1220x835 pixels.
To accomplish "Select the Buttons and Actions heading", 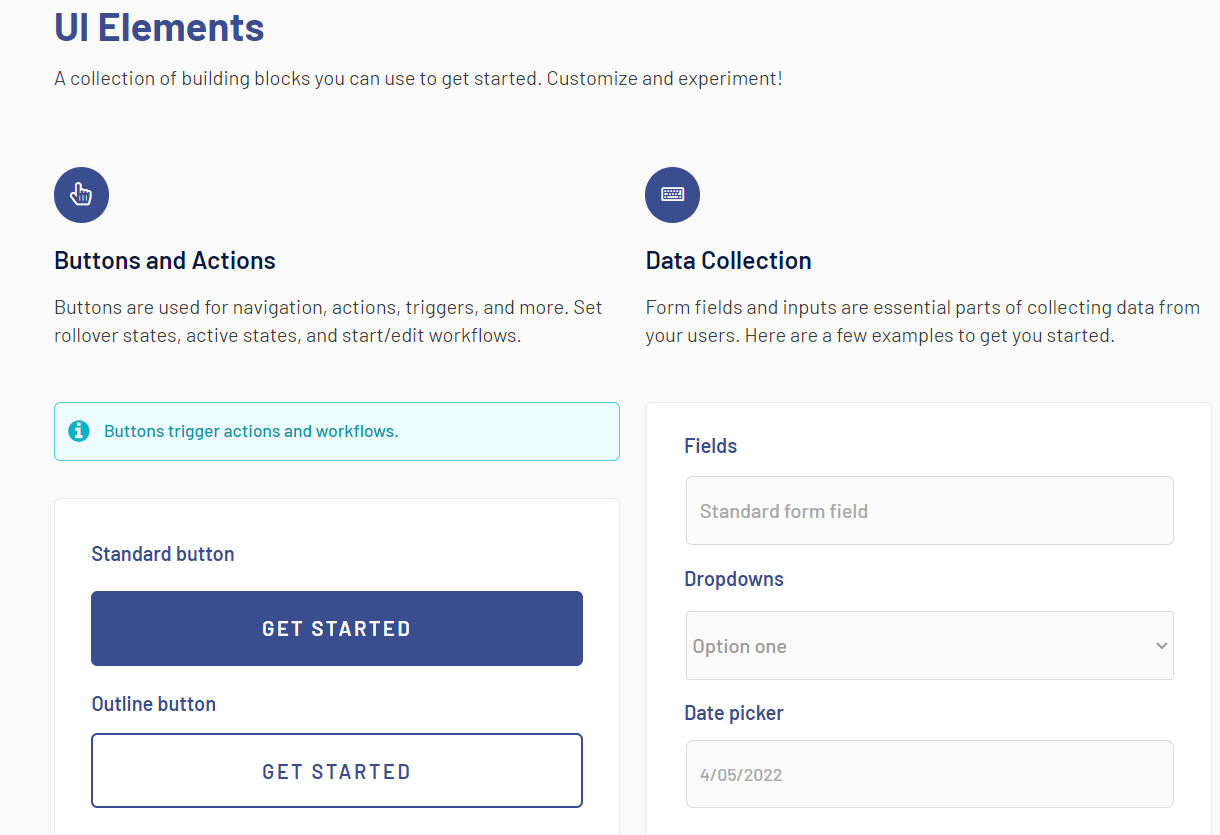I will (x=165, y=261).
